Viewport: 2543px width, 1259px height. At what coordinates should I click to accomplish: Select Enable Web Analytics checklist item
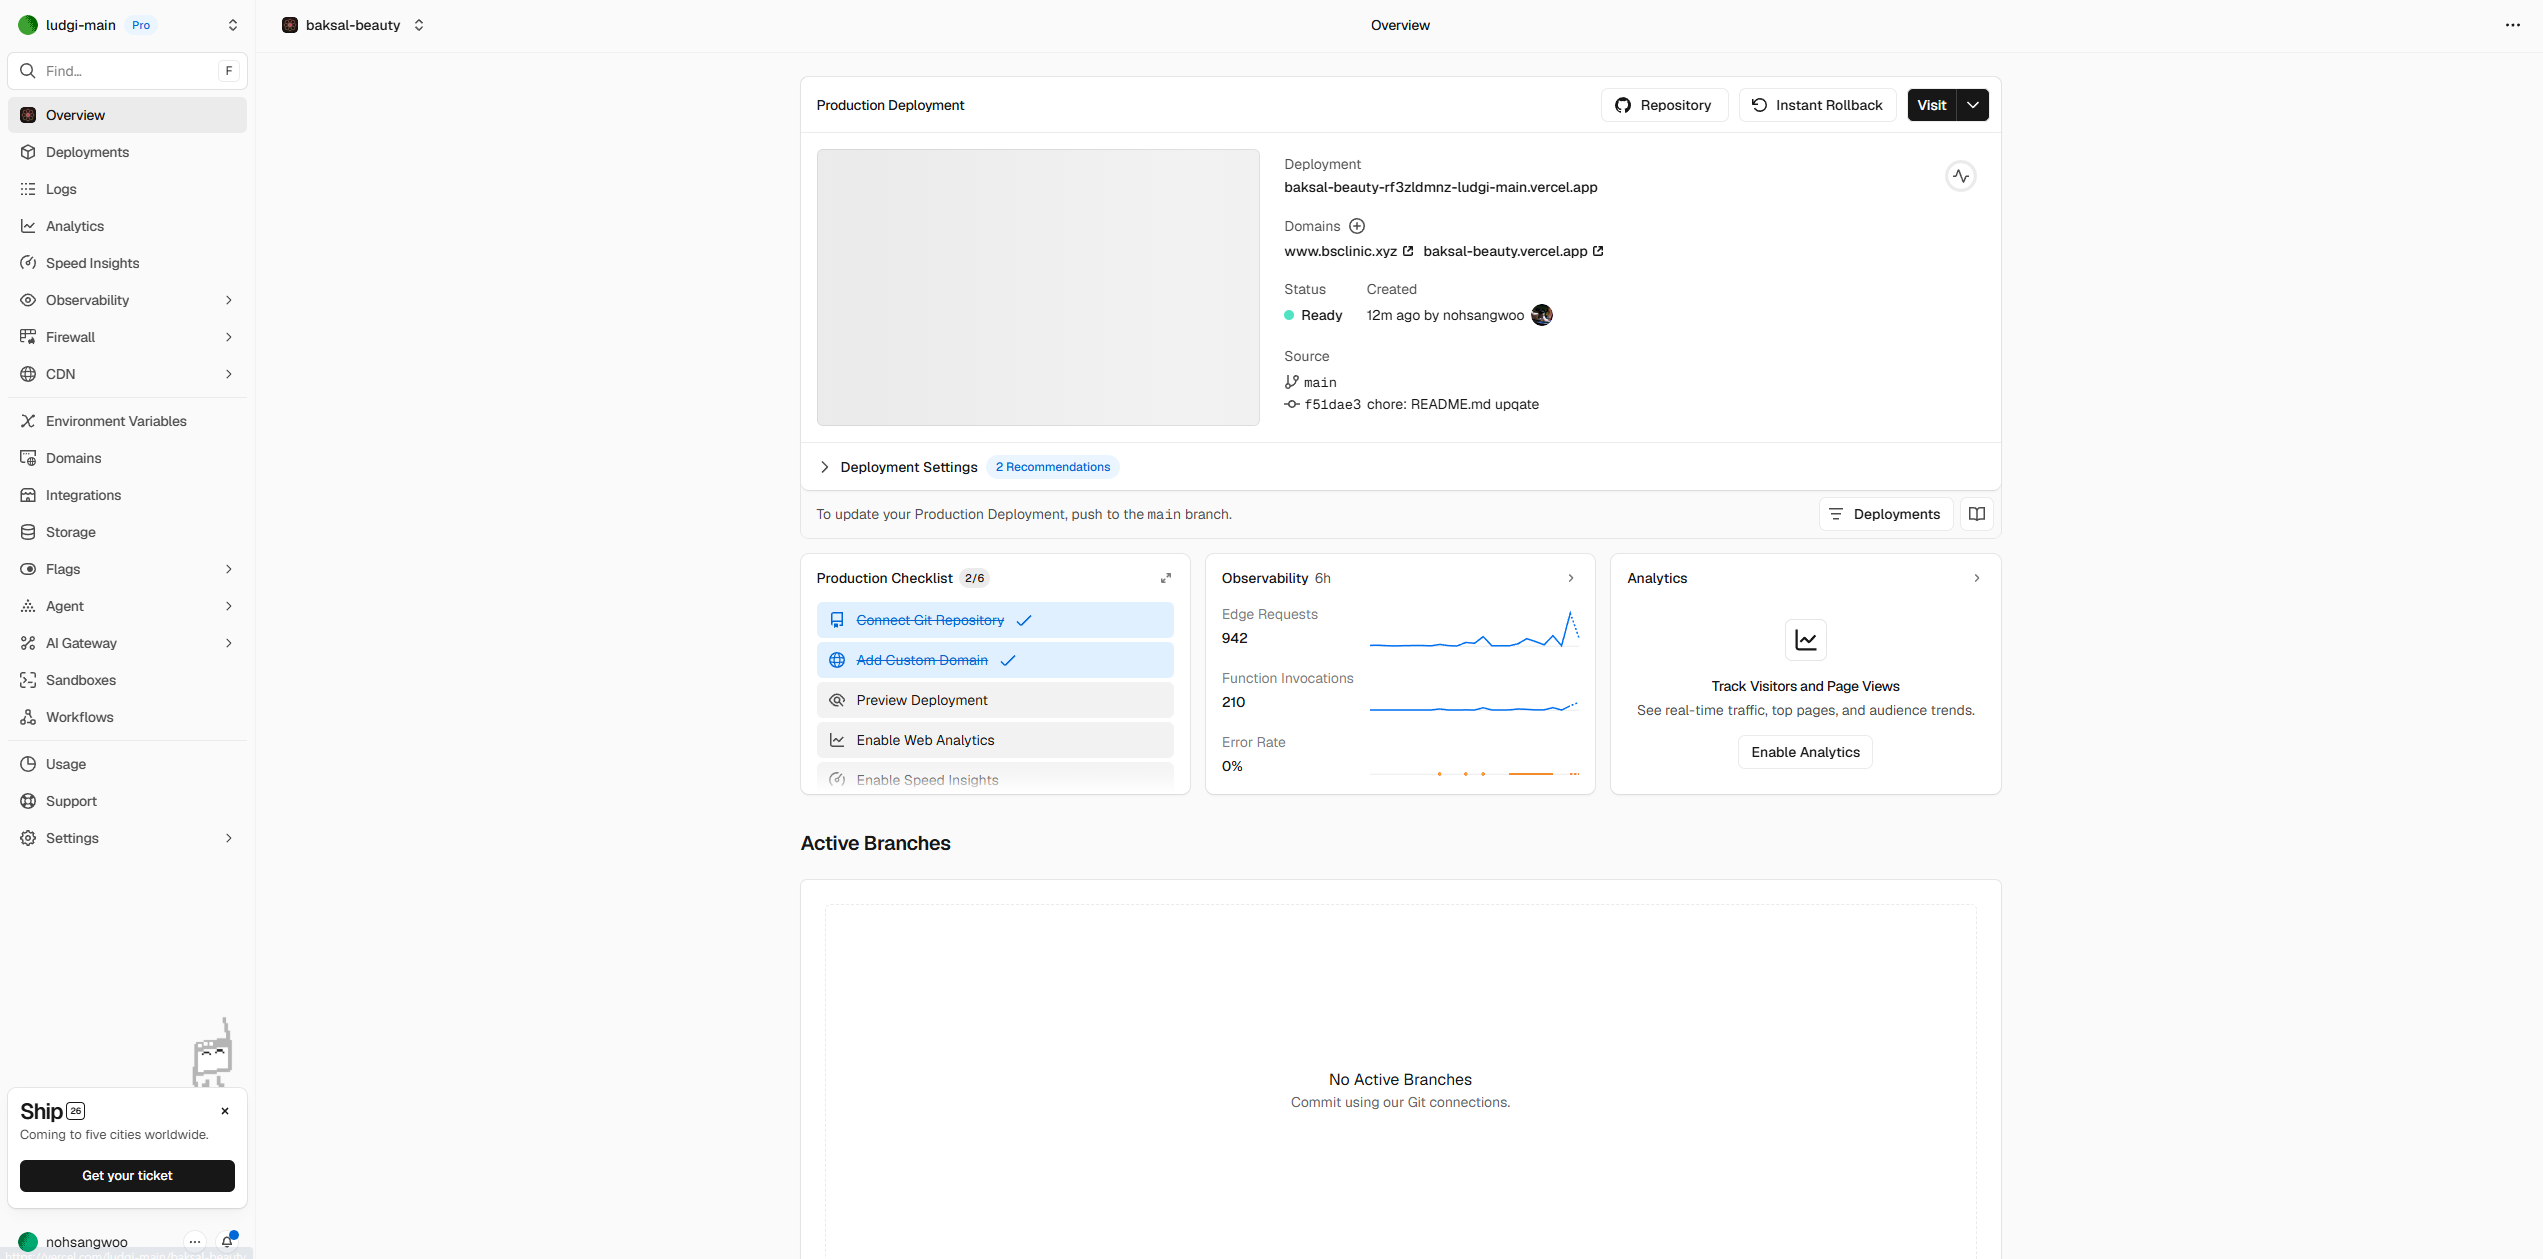[995, 740]
